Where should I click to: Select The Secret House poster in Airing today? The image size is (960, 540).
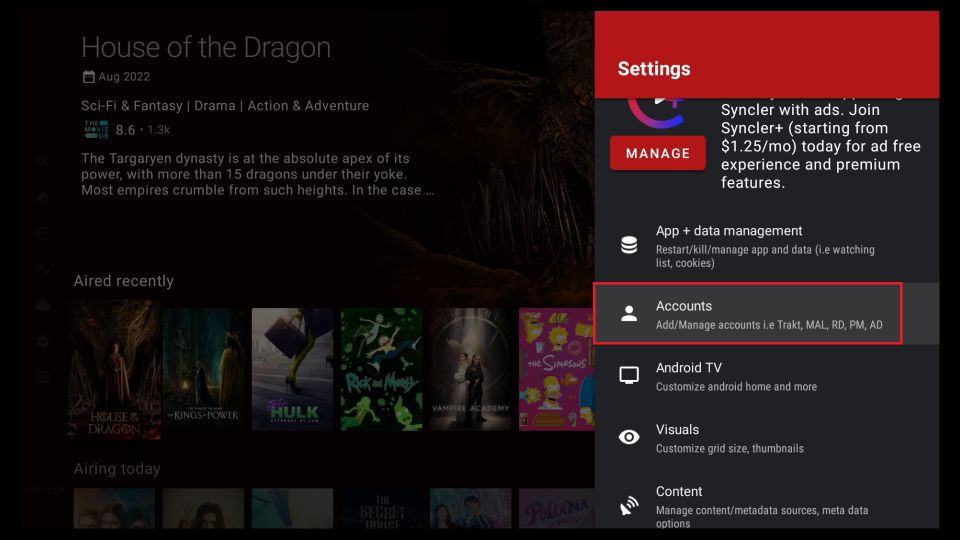tap(381, 508)
